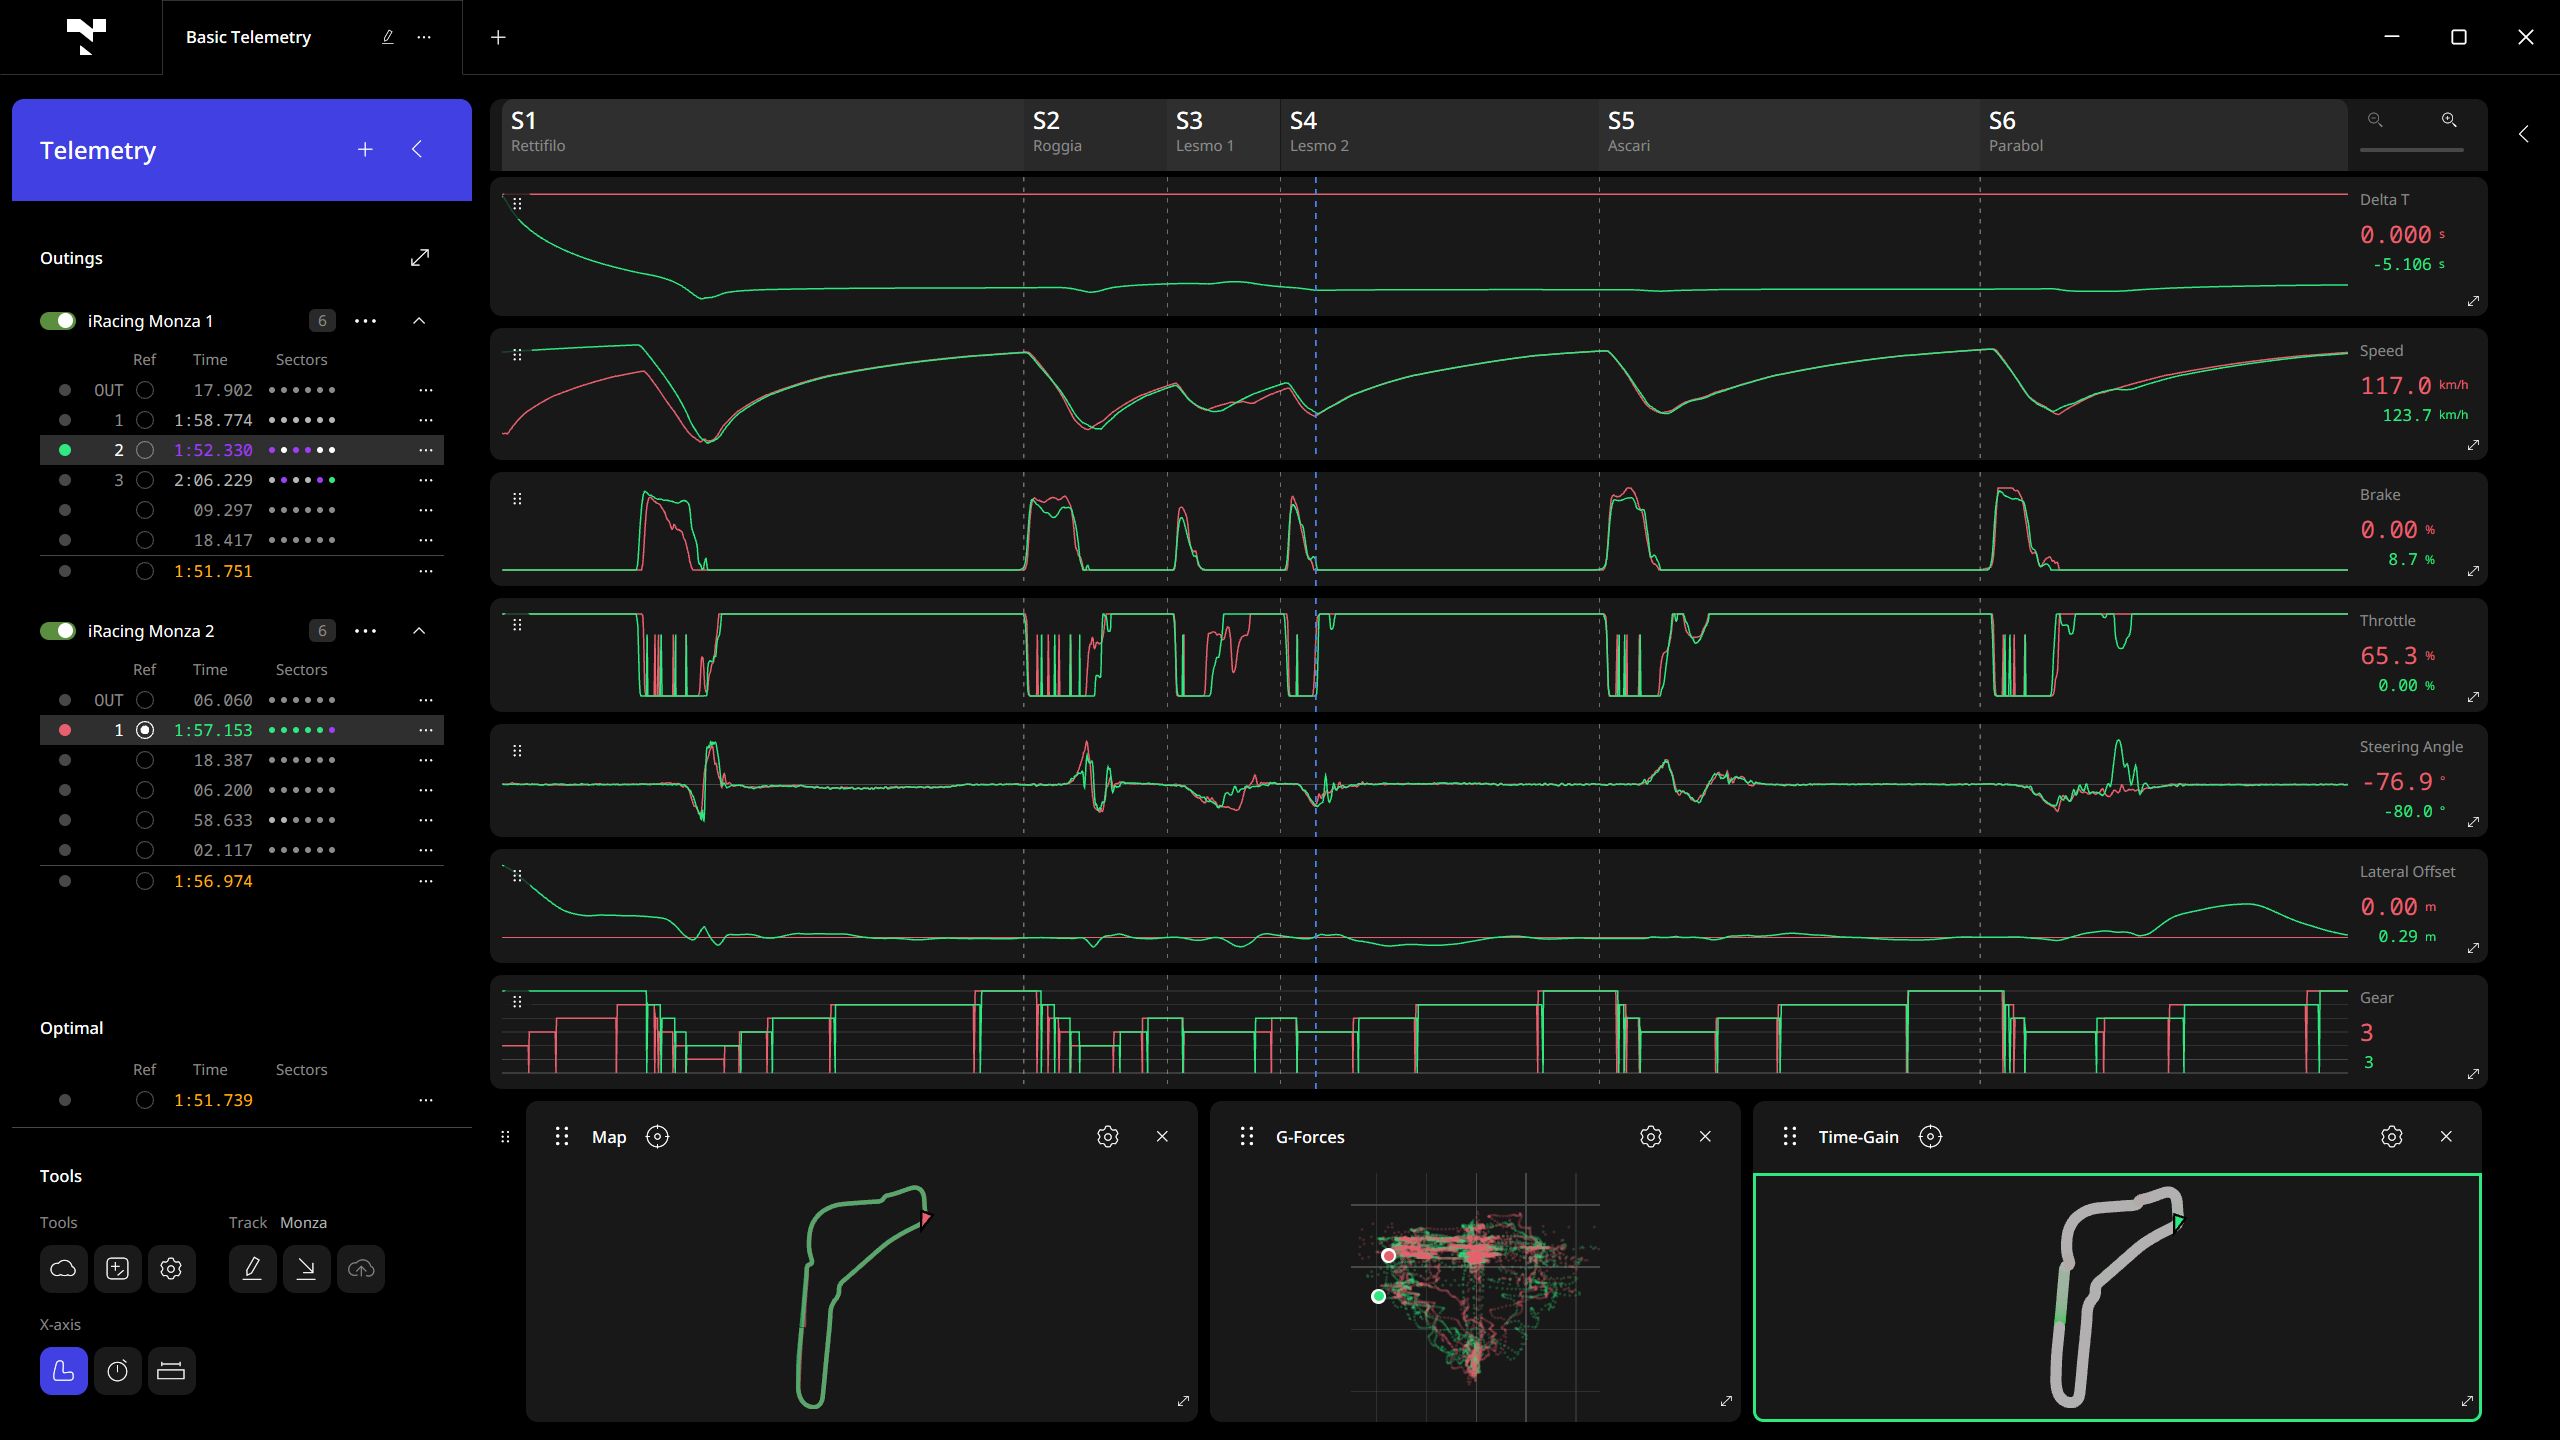Viewport: 2560px width, 1440px height.
Task: Open the Tools settings gear icon
Action: click(x=171, y=1269)
